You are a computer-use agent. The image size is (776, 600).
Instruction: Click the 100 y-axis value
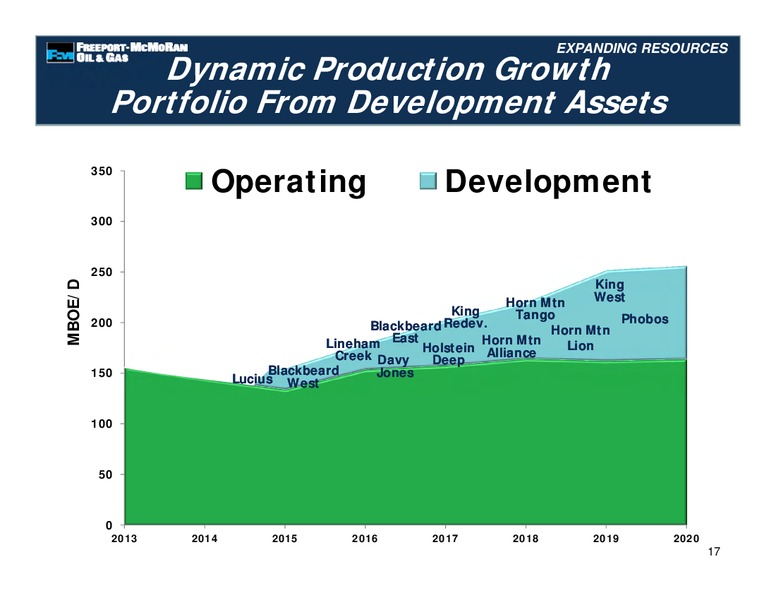pyautogui.click(x=101, y=424)
